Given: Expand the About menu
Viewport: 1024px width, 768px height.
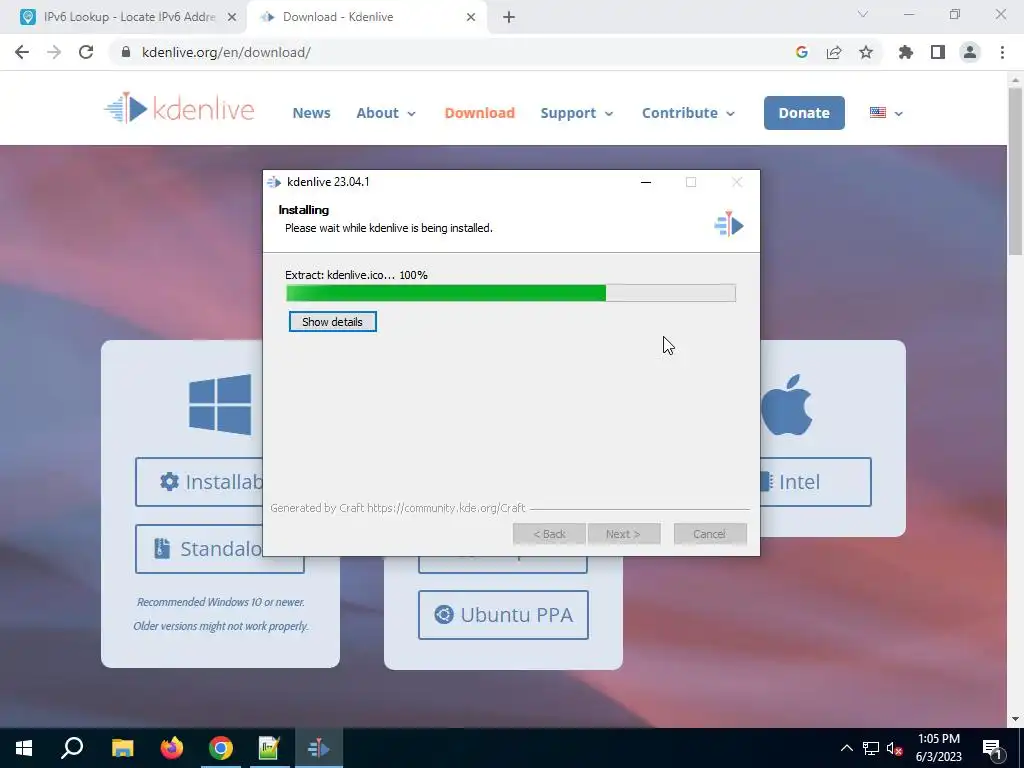Looking at the screenshot, I should 386,113.
